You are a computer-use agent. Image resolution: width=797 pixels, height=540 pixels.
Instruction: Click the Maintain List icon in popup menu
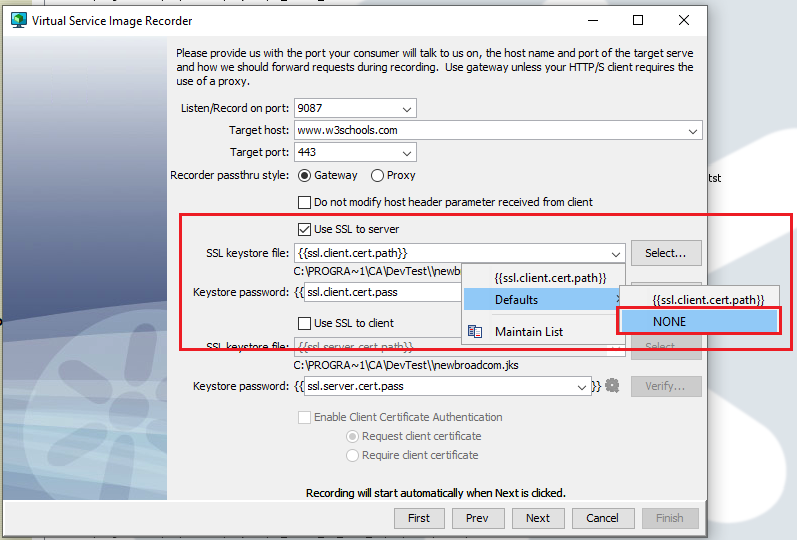pos(475,332)
